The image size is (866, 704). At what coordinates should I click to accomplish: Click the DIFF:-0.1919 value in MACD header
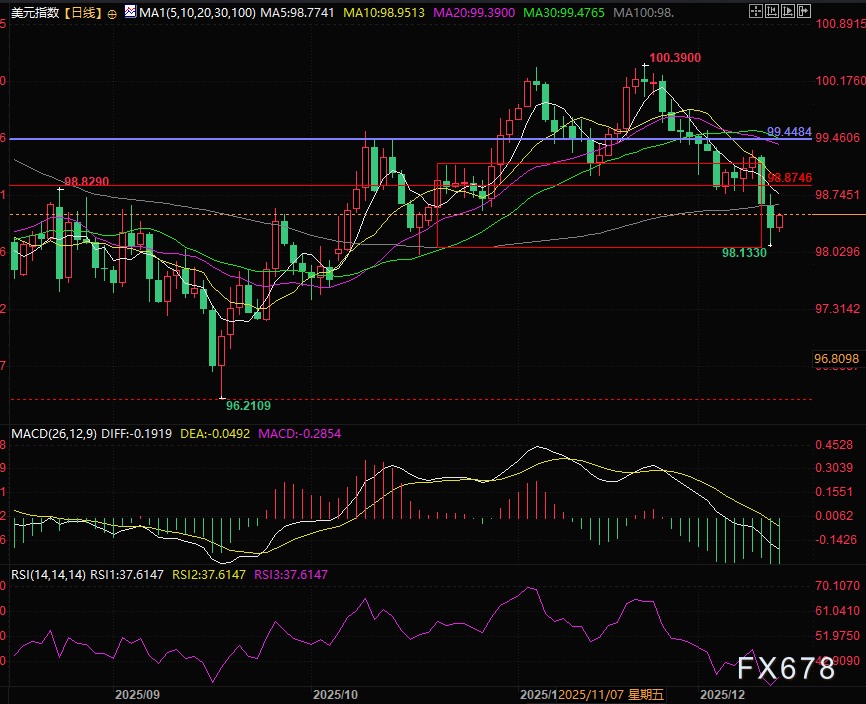pos(138,435)
